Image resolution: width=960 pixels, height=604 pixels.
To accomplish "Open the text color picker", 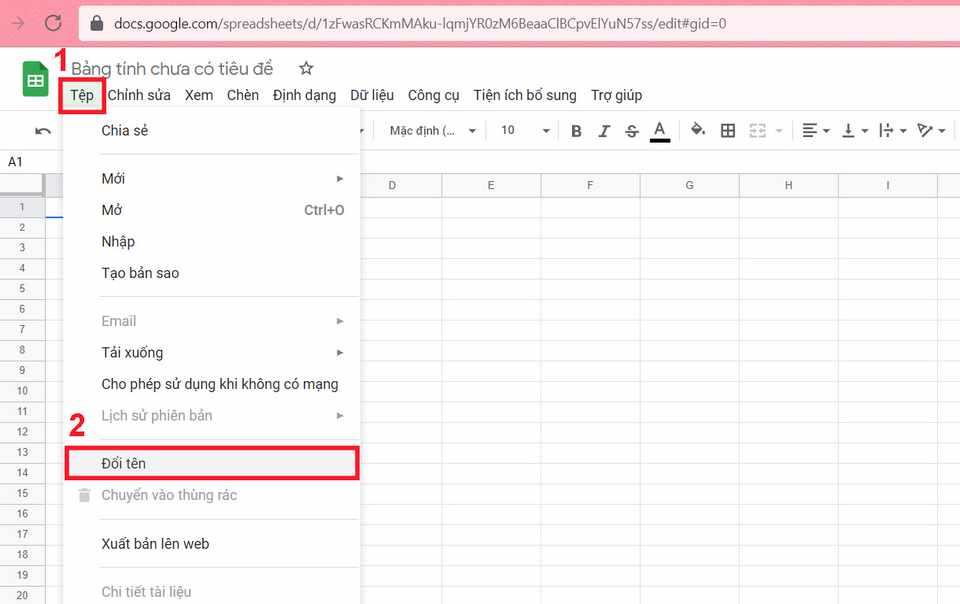I will click(x=659, y=131).
